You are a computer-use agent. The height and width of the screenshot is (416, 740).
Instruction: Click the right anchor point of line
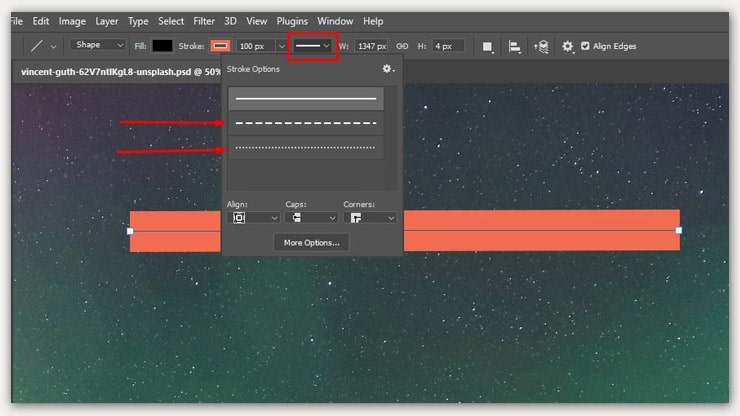(679, 230)
